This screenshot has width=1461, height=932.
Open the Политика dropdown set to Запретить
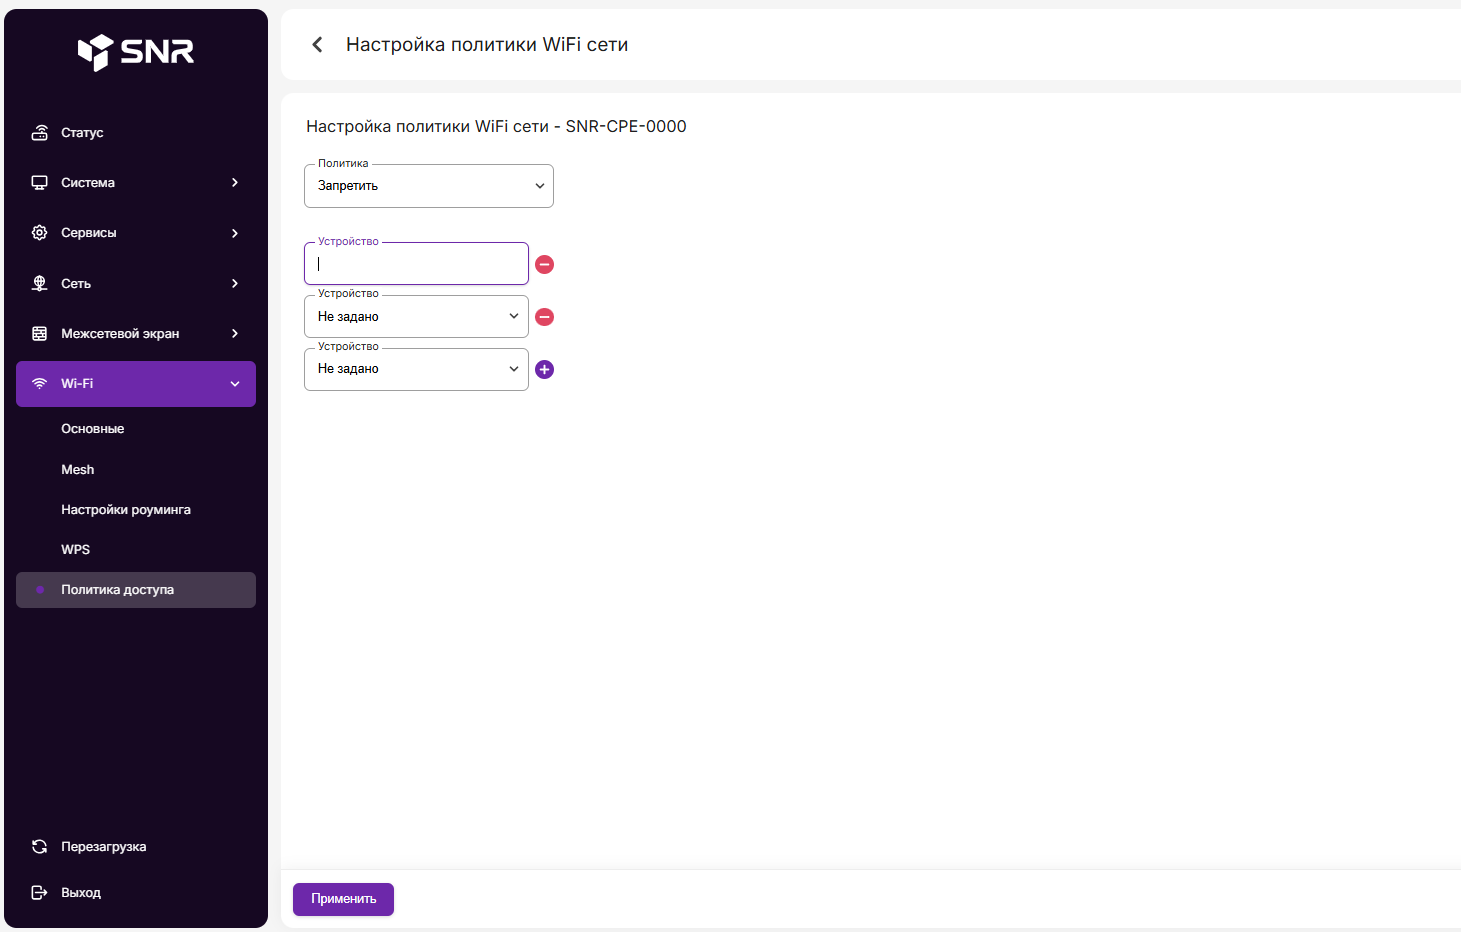(428, 186)
